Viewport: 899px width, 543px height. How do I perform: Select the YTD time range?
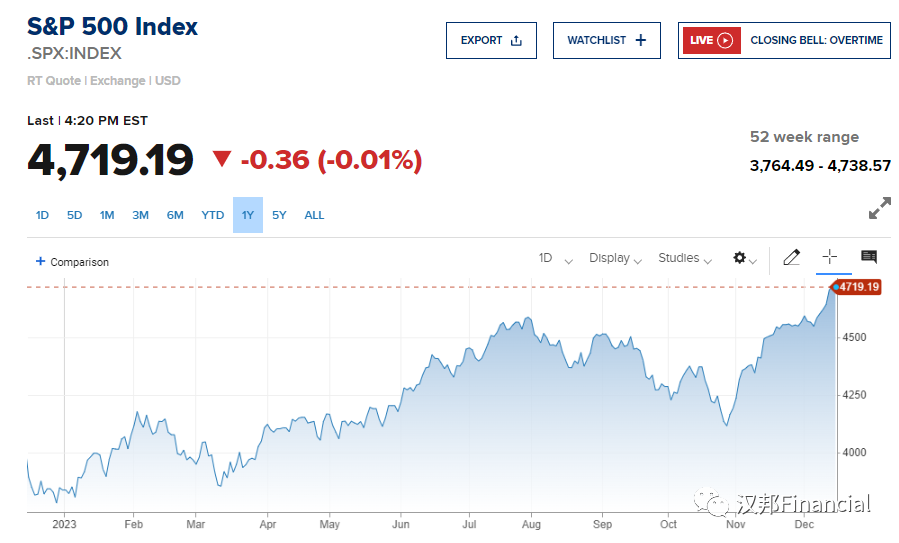pos(212,215)
